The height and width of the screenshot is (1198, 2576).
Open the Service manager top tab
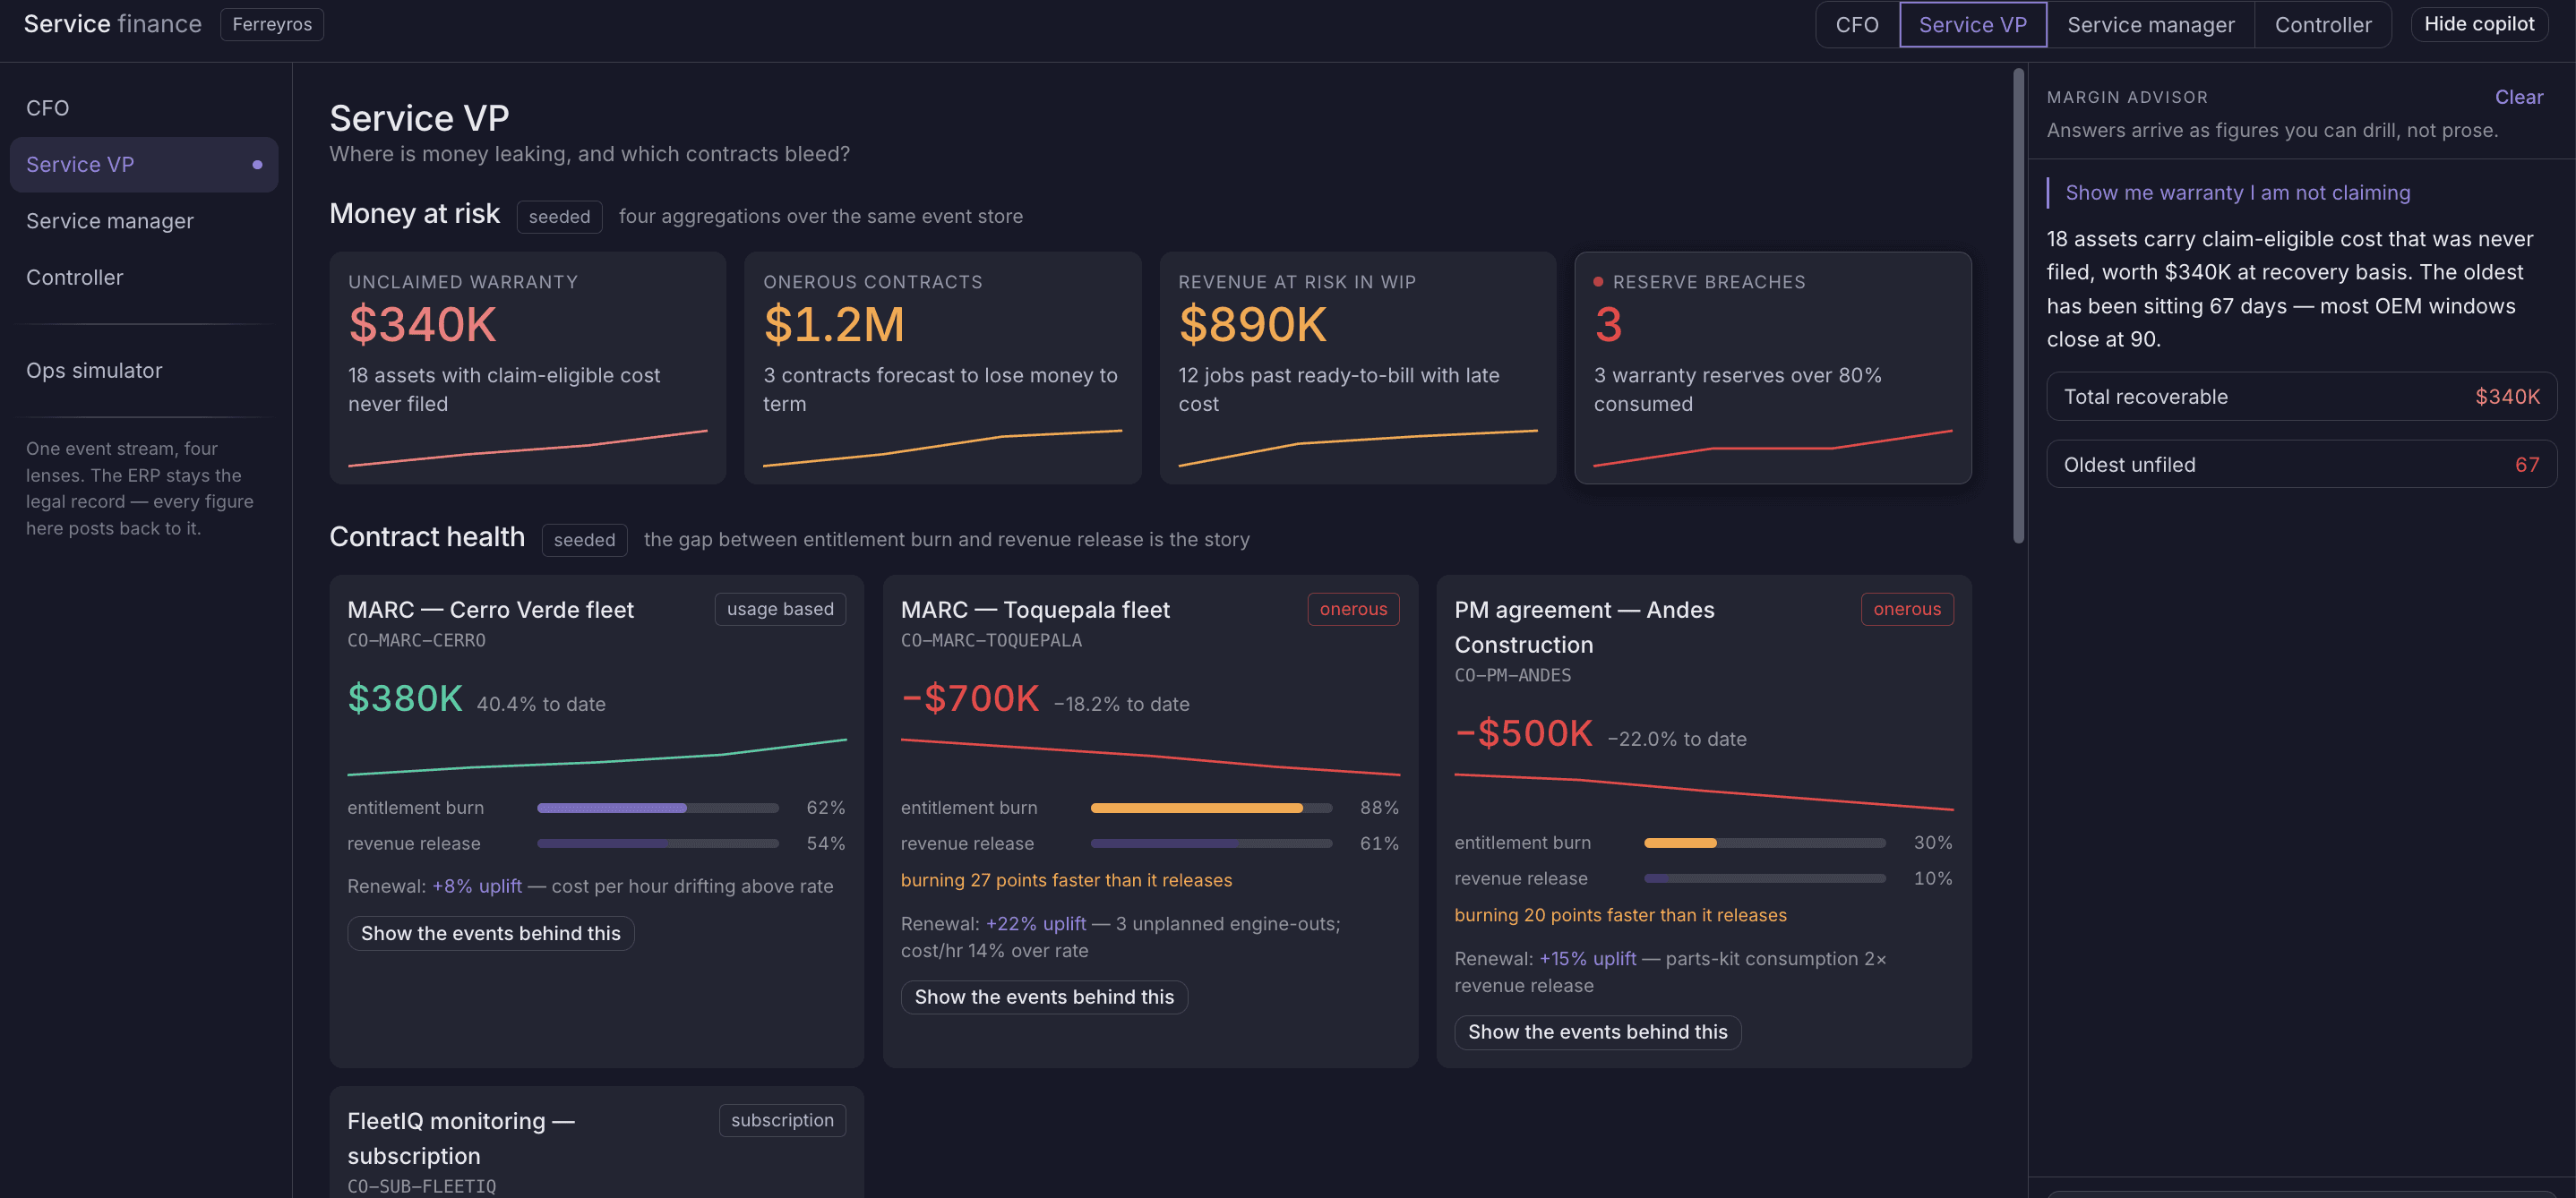tap(2150, 24)
